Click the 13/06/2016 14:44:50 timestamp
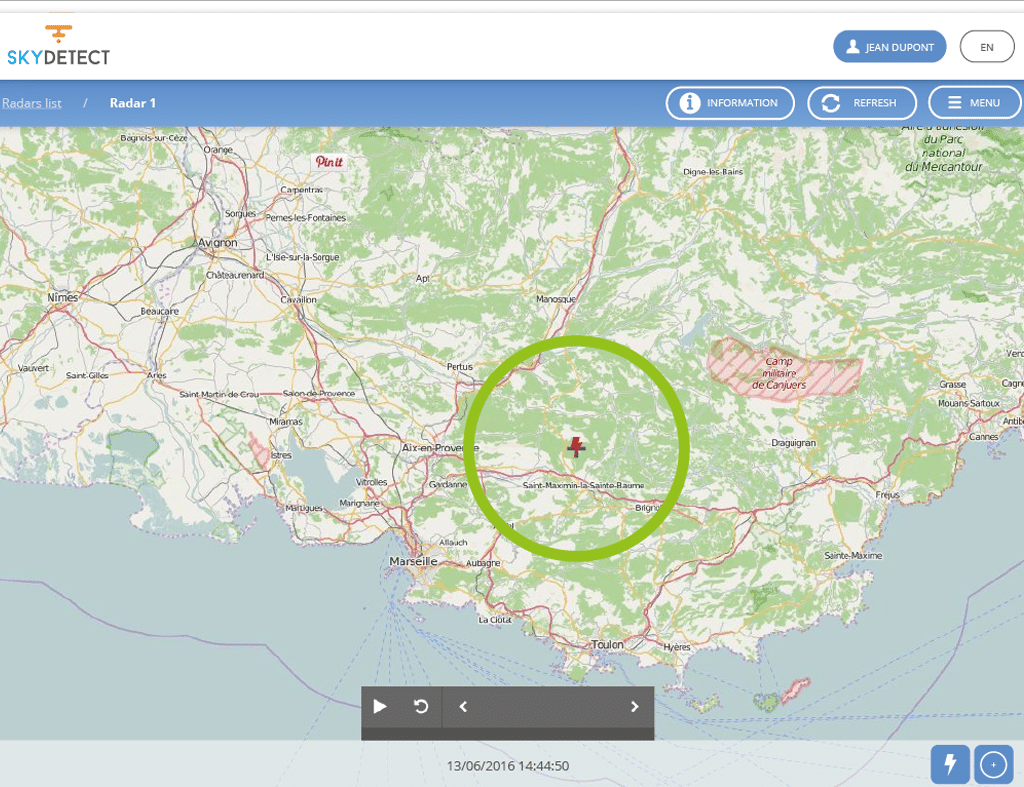 click(x=508, y=766)
